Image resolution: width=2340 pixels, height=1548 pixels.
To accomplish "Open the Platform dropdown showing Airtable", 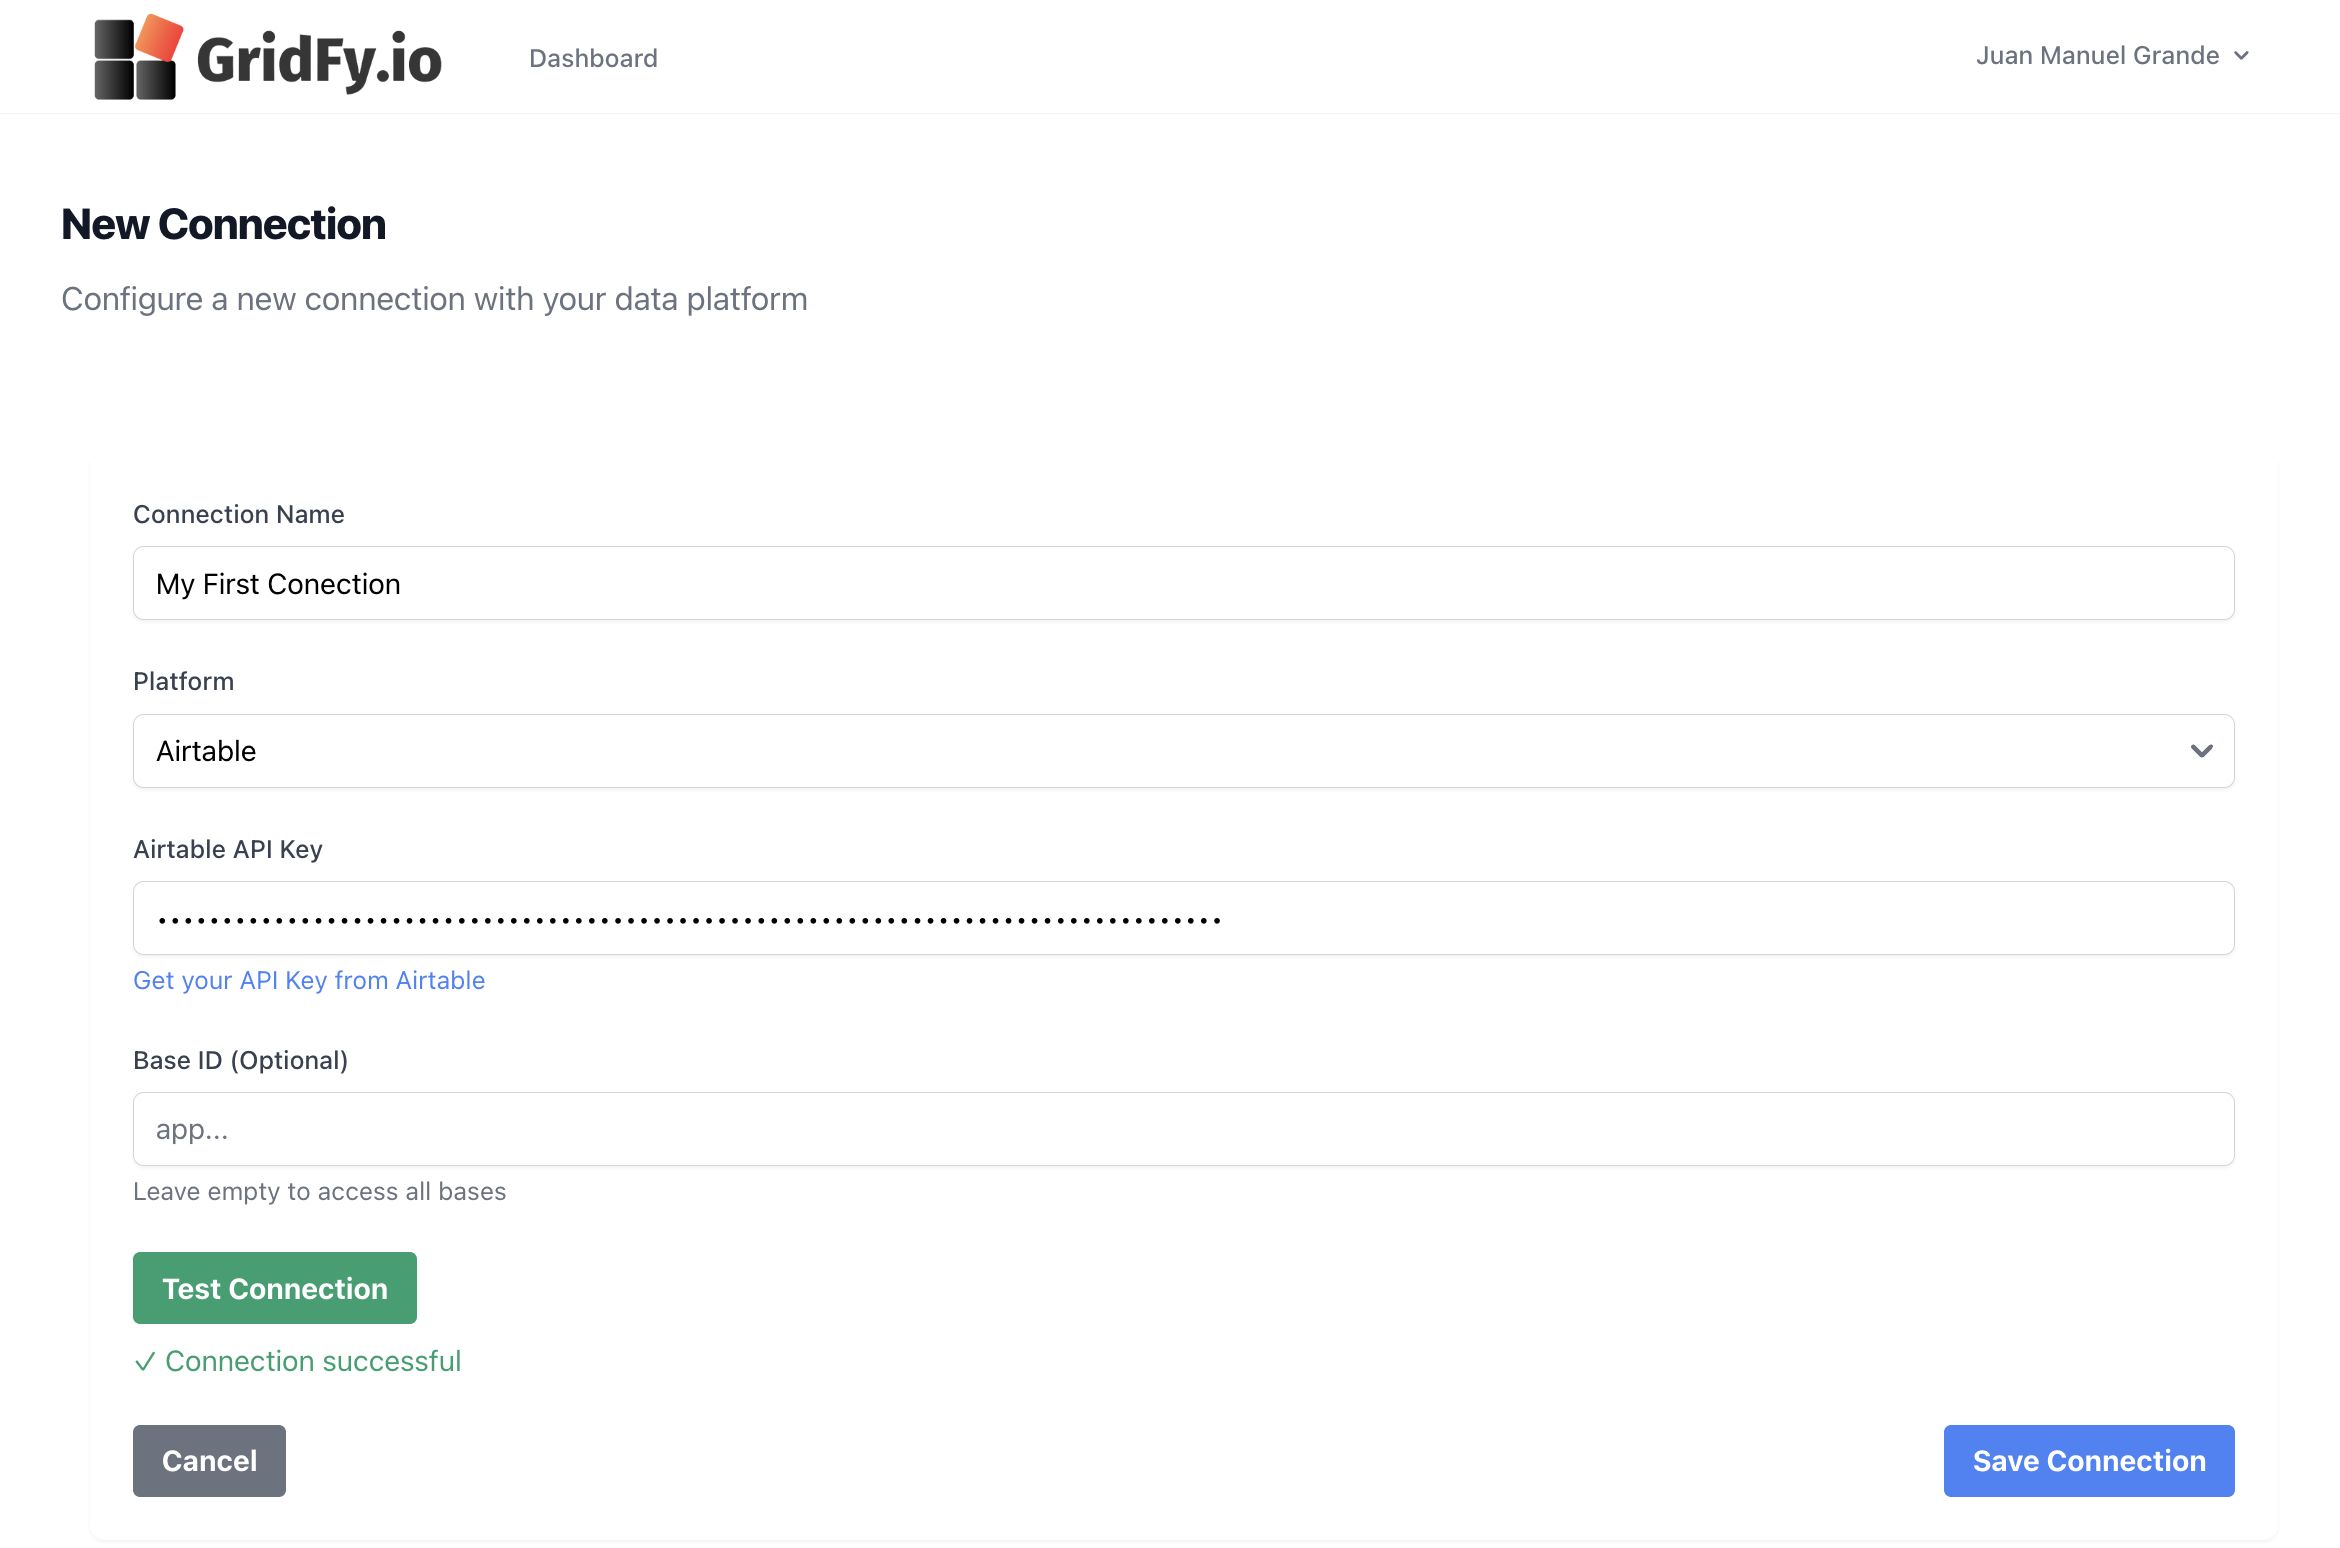I will (1183, 751).
